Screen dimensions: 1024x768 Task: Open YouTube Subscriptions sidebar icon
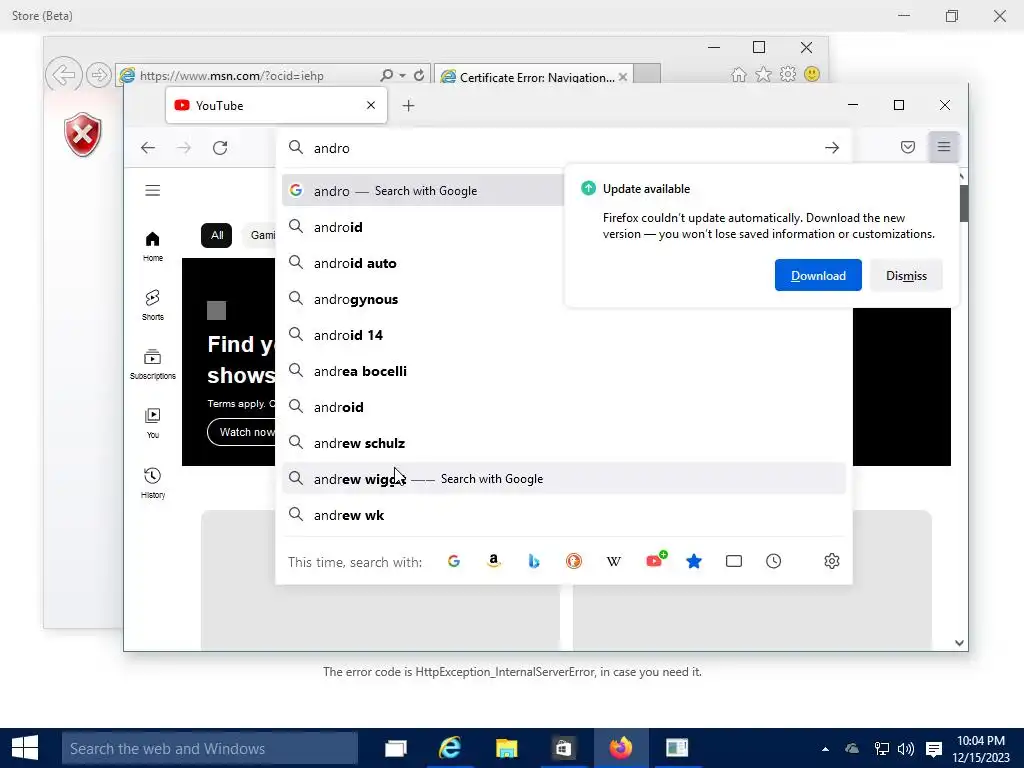(153, 364)
